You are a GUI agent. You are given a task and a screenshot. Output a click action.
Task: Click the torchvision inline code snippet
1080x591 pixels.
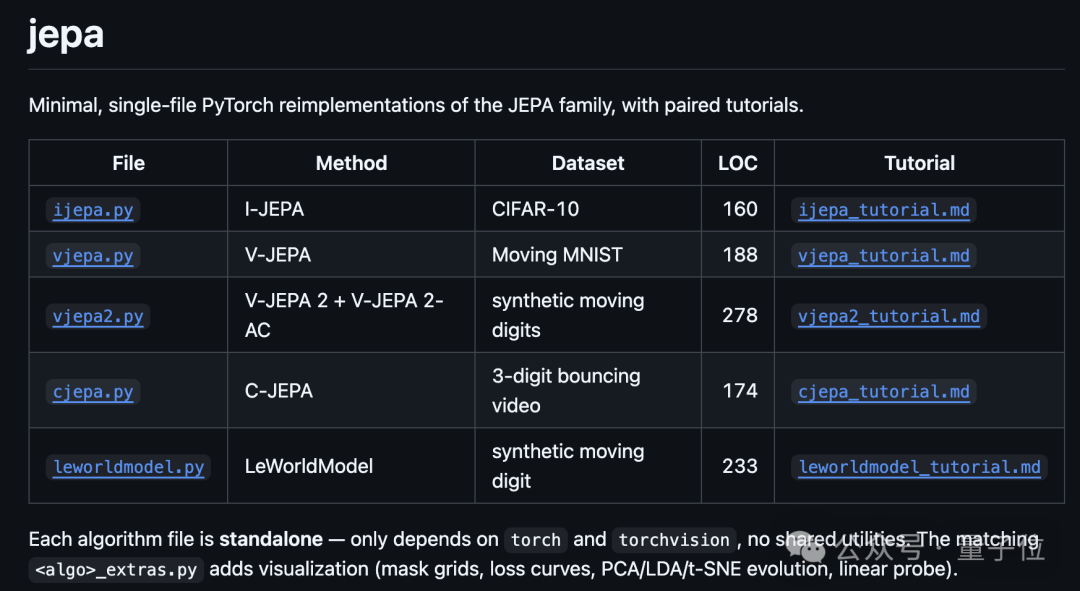[x=674, y=540]
